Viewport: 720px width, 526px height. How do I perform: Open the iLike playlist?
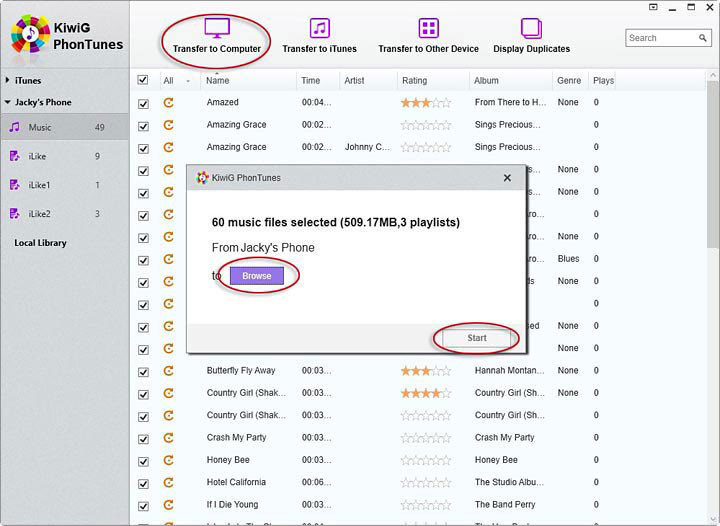pos(64,156)
